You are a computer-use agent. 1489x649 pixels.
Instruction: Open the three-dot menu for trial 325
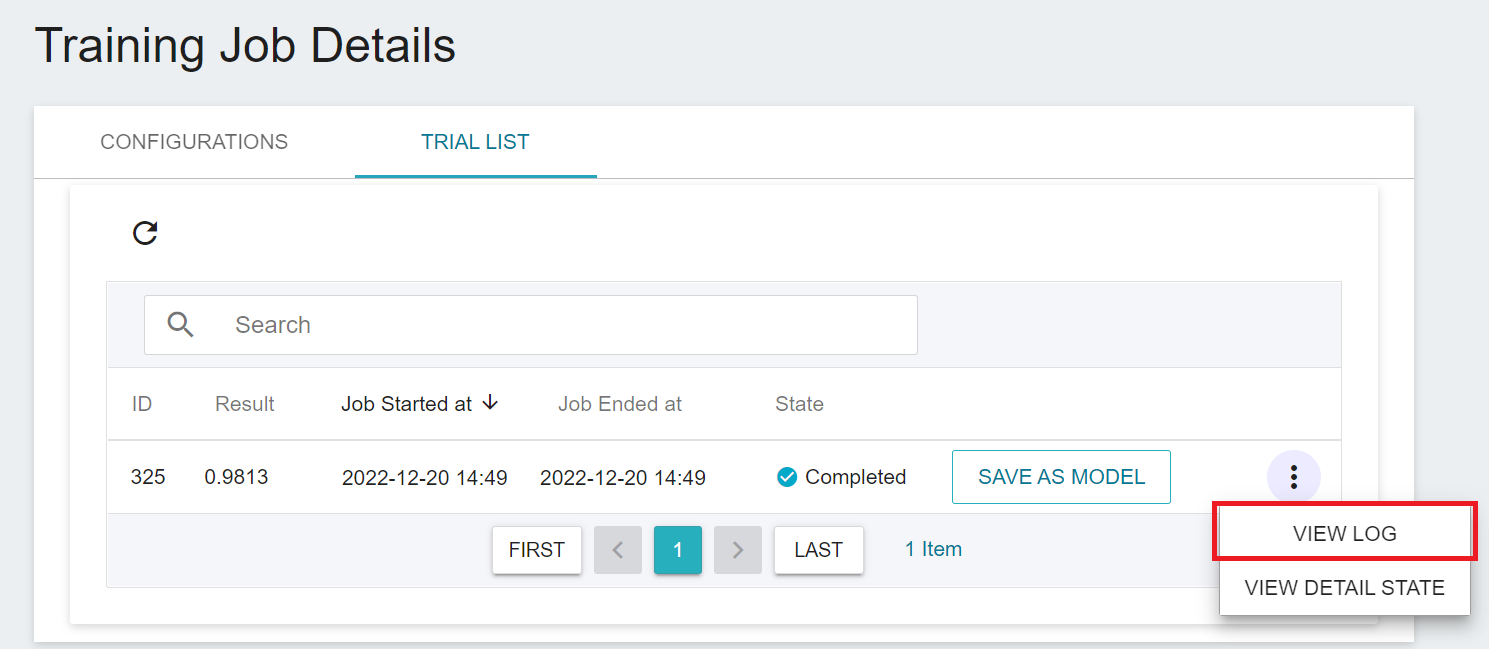[x=1294, y=477]
